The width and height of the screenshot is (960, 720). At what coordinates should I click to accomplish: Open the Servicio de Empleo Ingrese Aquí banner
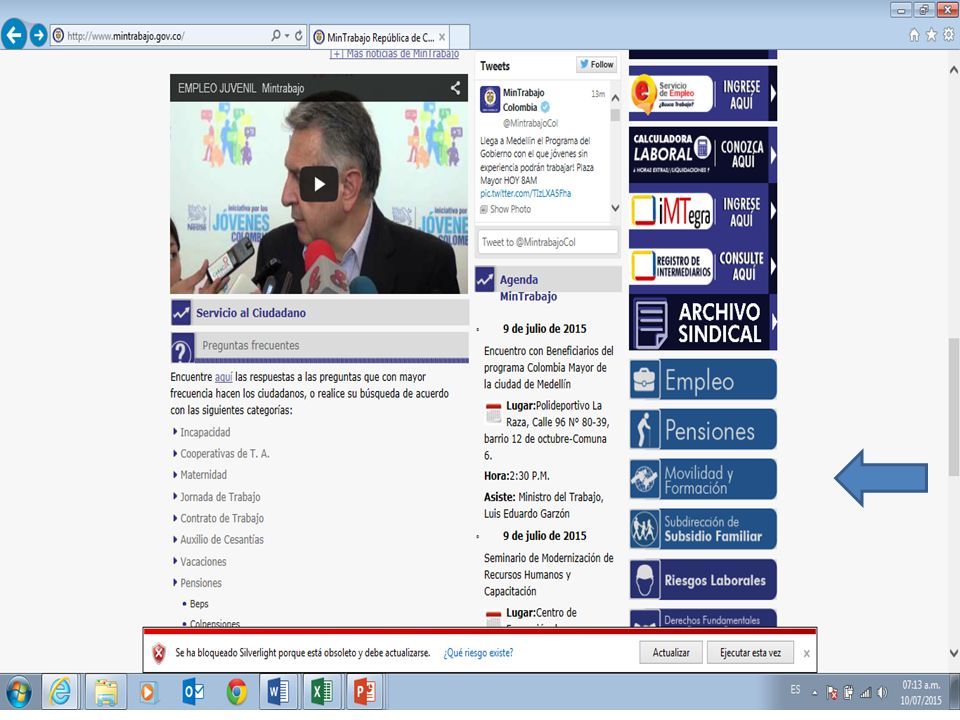coord(703,93)
